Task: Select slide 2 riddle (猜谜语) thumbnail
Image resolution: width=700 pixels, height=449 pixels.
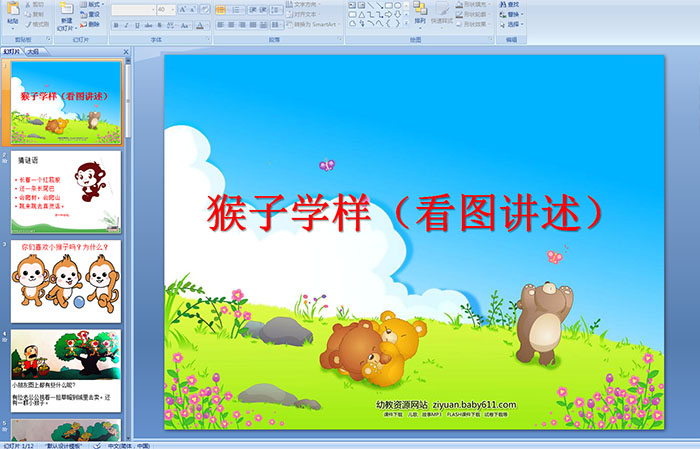Action: [x=66, y=192]
